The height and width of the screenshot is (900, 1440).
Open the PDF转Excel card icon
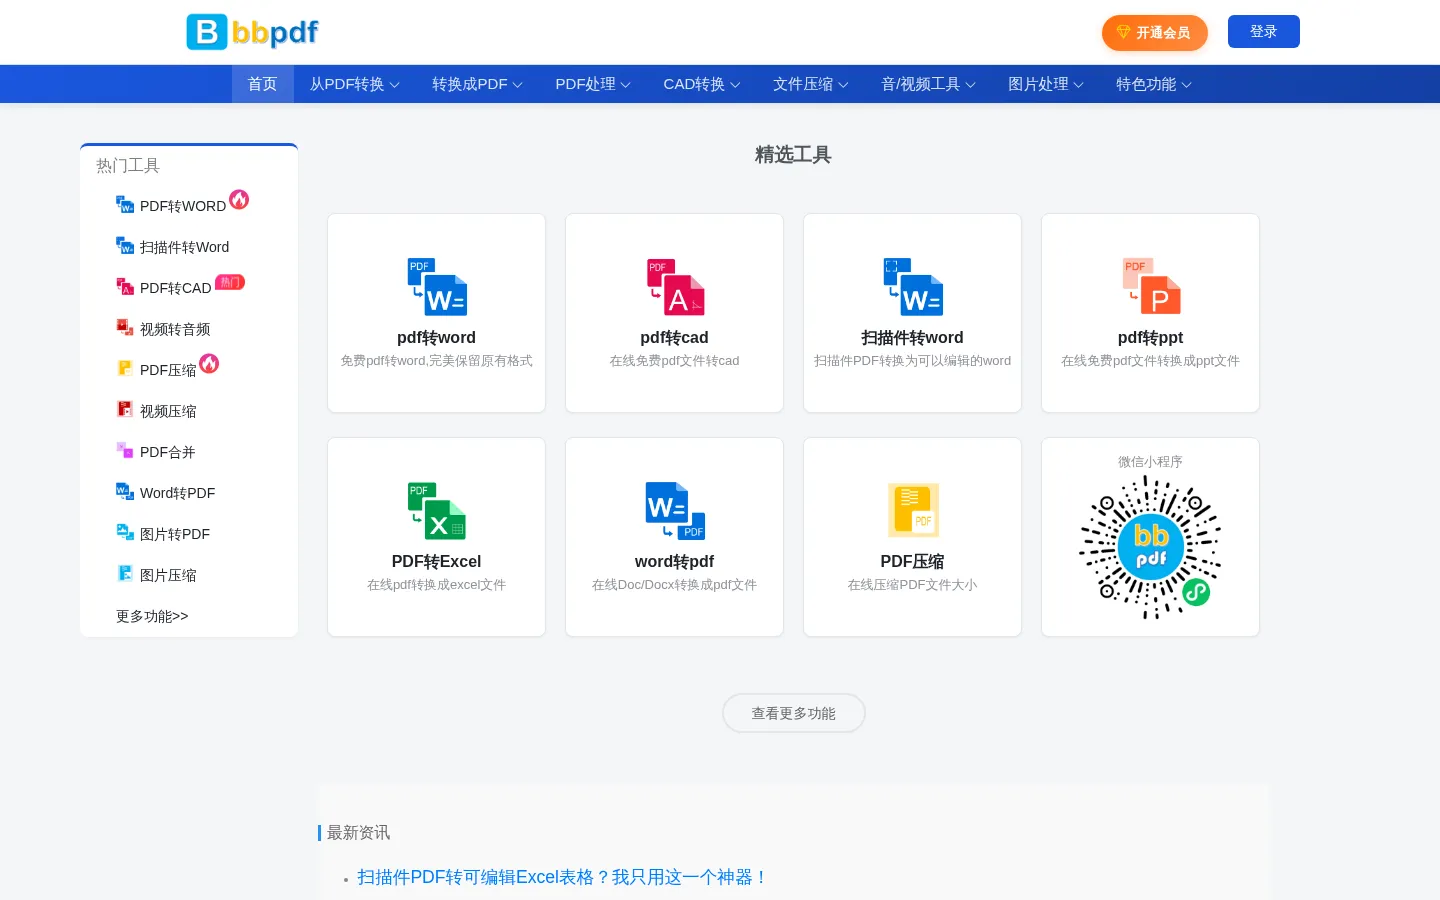click(x=437, y=511)
